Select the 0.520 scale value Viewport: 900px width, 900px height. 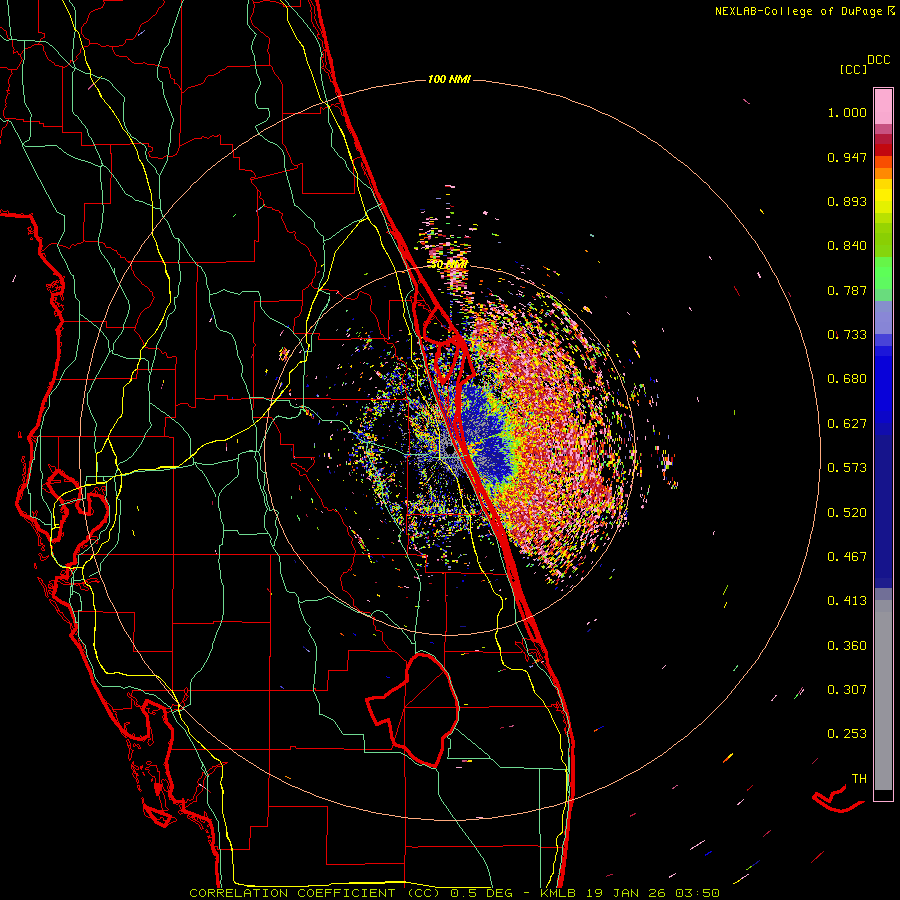pos(847,513)
